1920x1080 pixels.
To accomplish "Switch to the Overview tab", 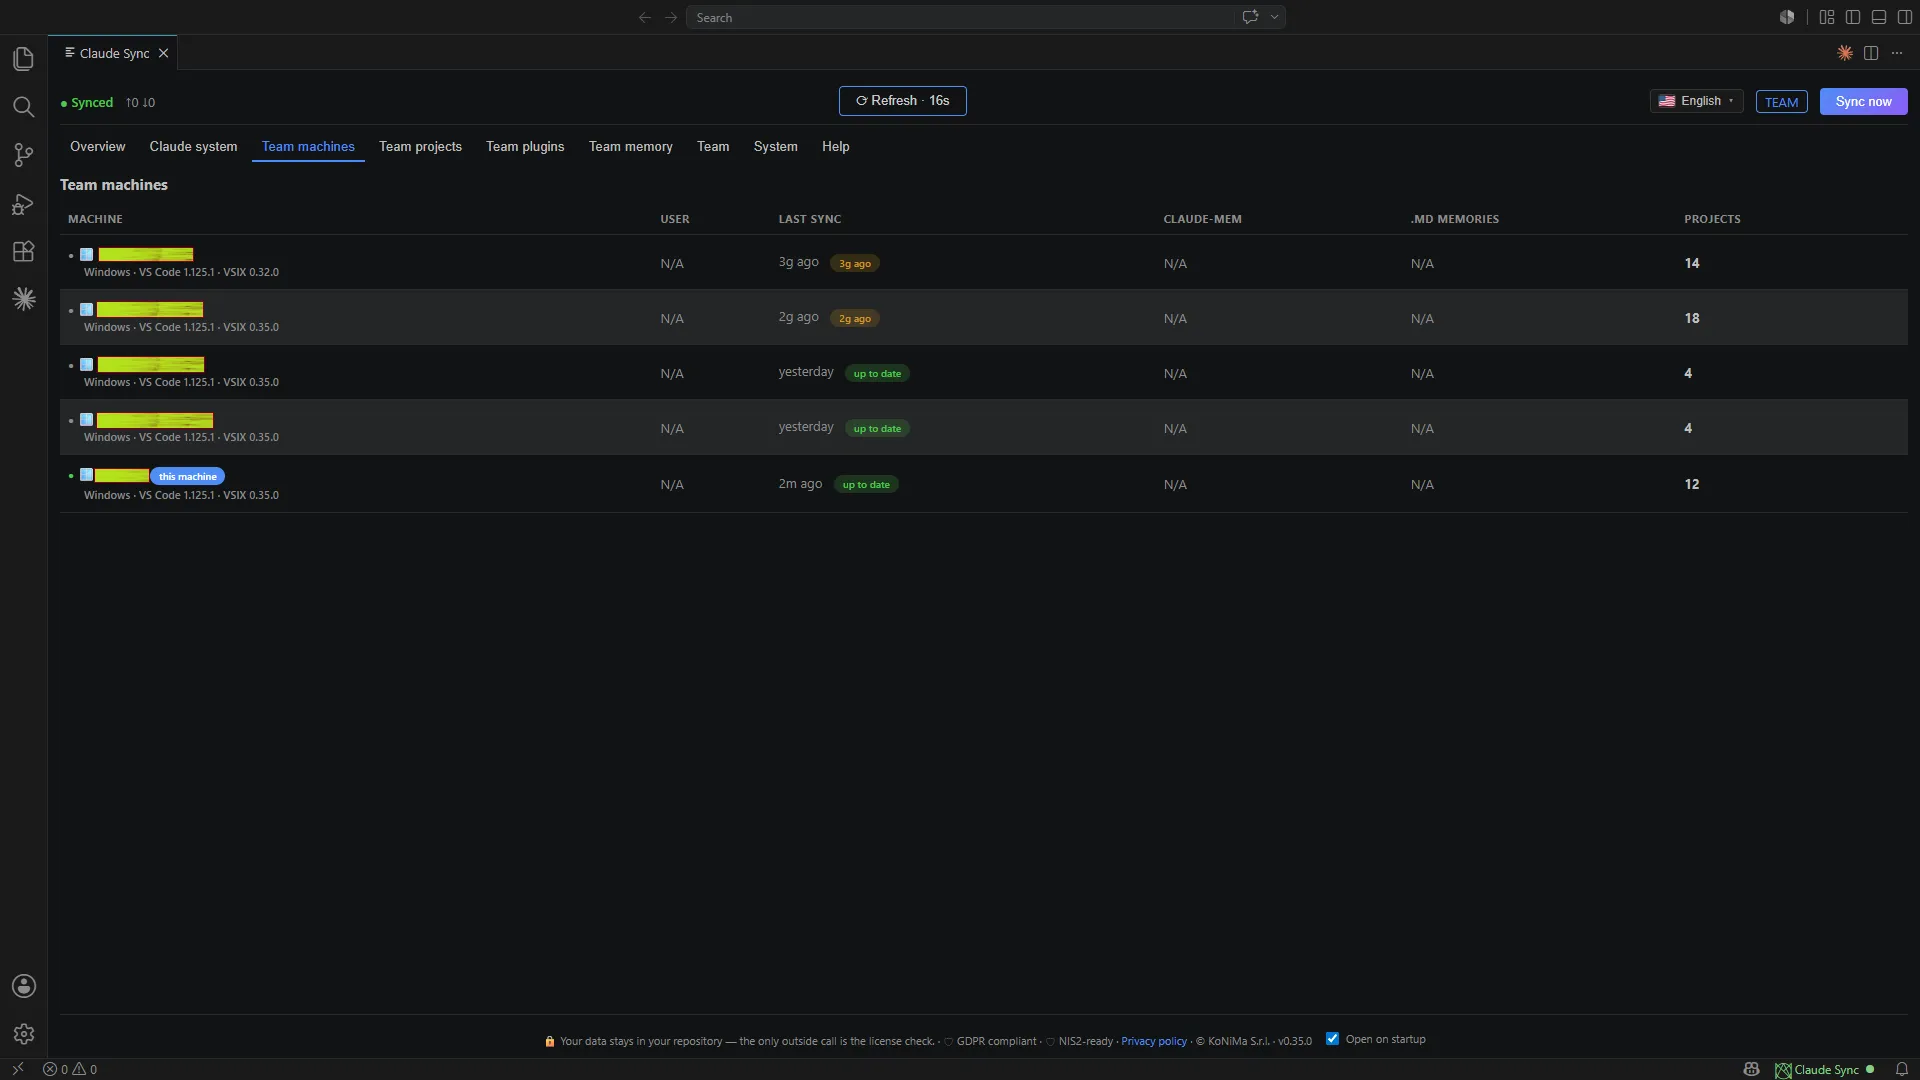I will 98,146.
